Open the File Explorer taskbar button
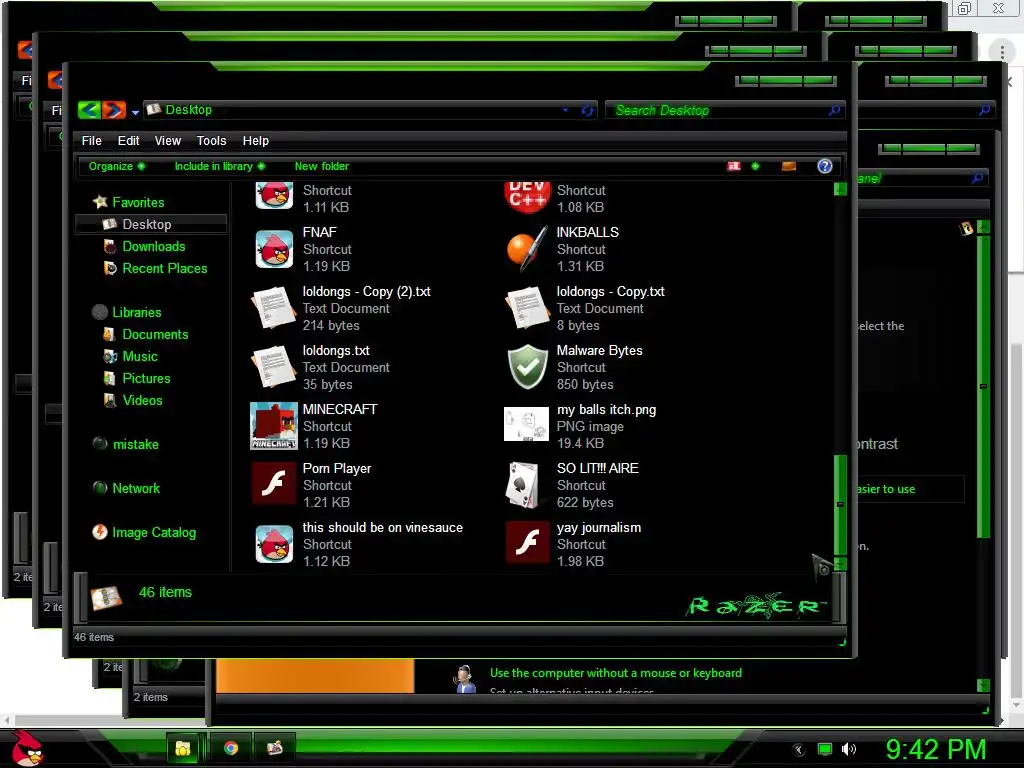Screen dimensions: 1024x768 click(183, 748)
